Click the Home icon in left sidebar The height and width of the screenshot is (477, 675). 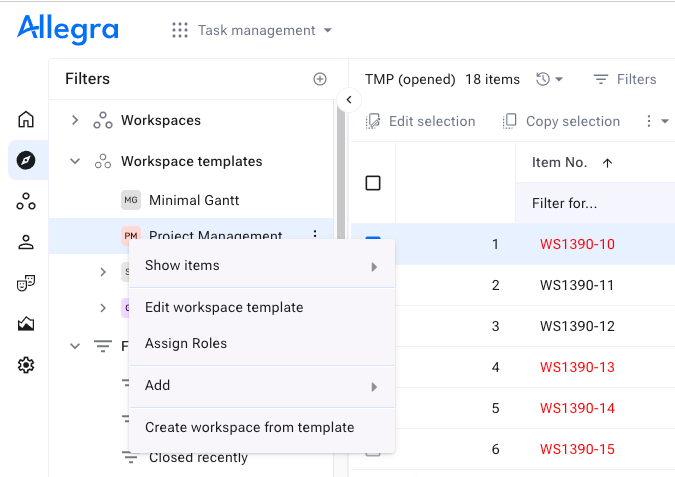tap(26, 119)
